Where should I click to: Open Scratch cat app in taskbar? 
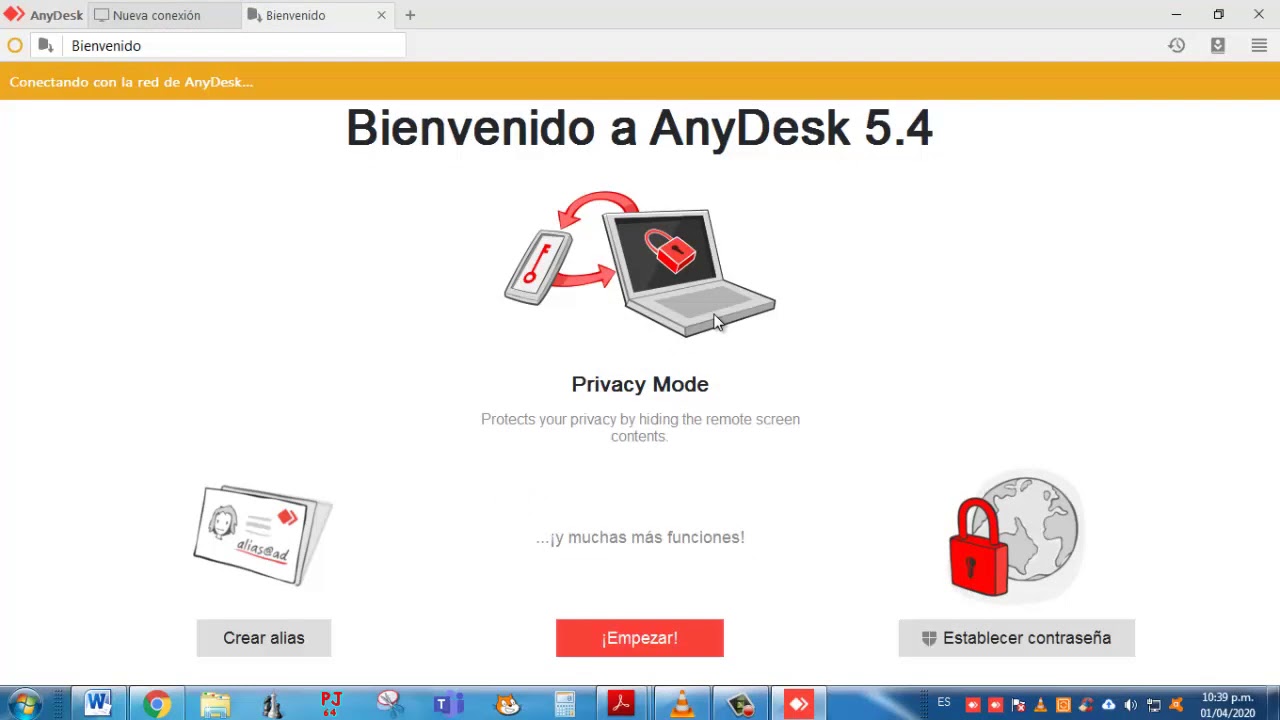pos(507,704)
